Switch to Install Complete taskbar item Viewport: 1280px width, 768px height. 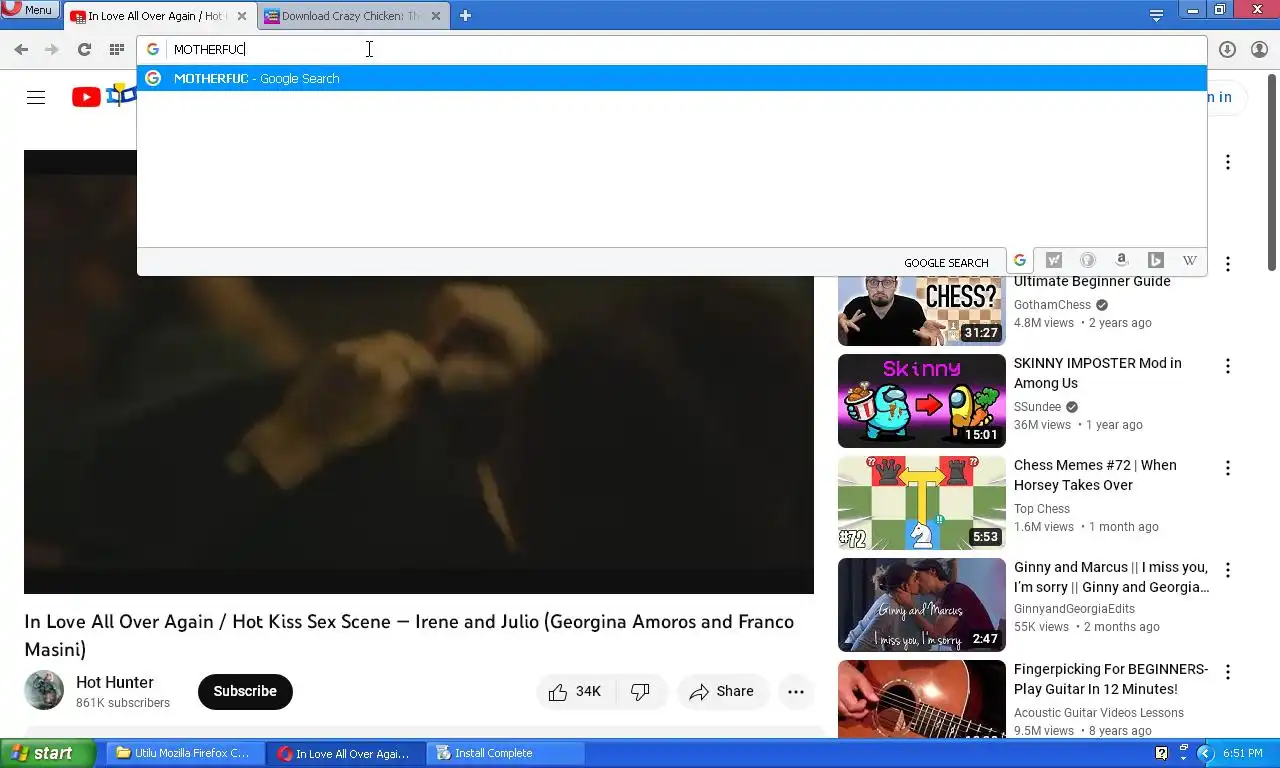pyautogui.click(x=505, y=753)
